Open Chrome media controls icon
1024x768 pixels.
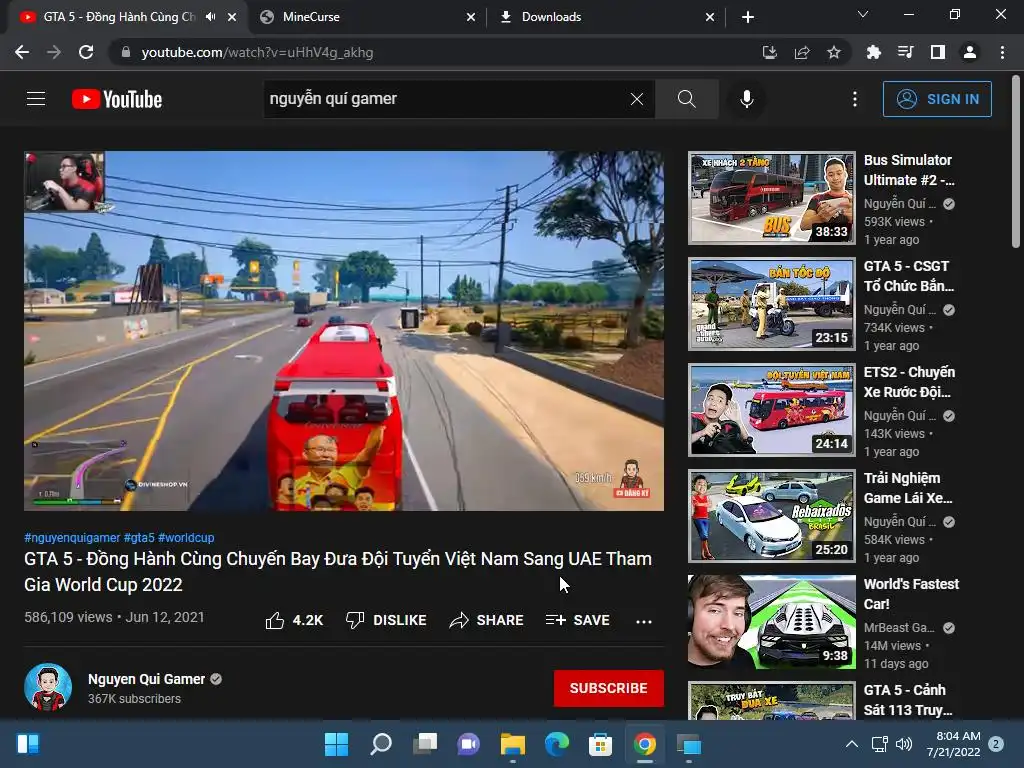click(906, 52)
